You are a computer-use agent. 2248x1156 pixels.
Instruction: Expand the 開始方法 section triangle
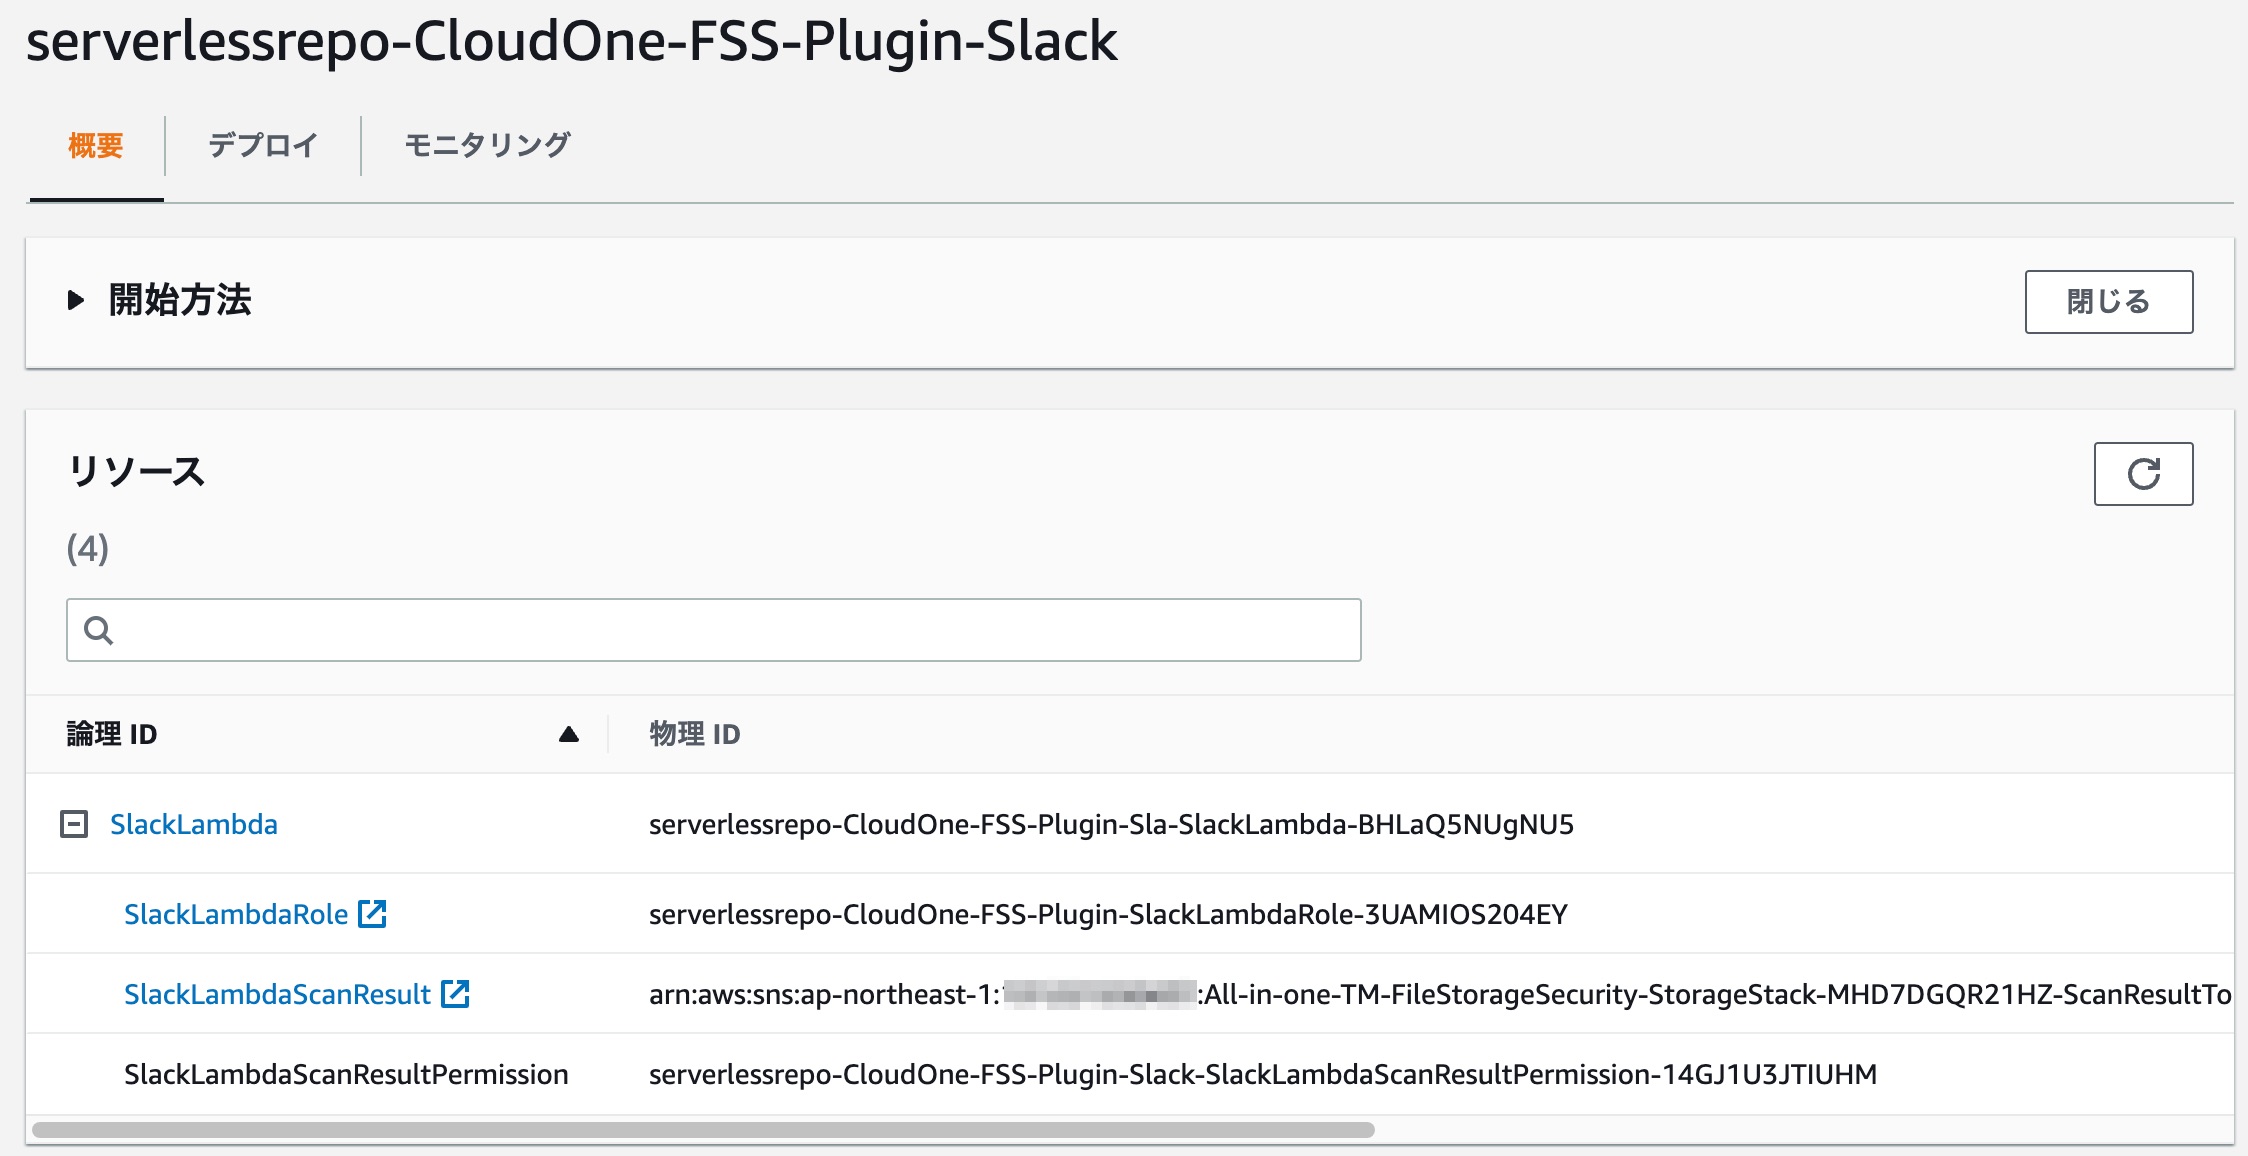75,300
